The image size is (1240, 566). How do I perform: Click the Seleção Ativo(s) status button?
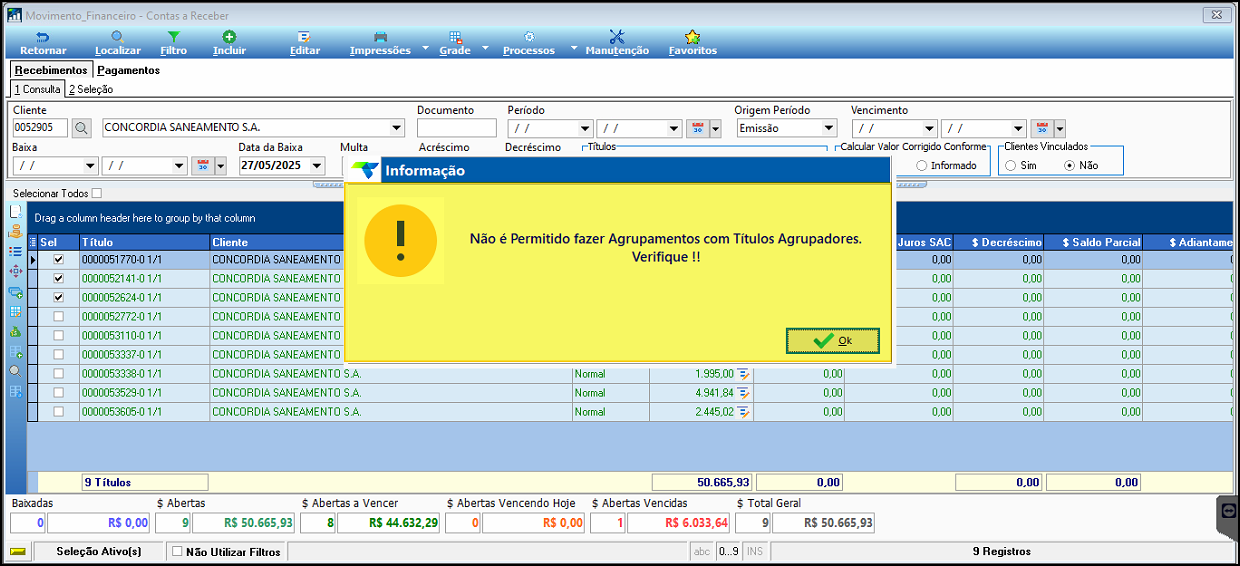coord(98,551)
